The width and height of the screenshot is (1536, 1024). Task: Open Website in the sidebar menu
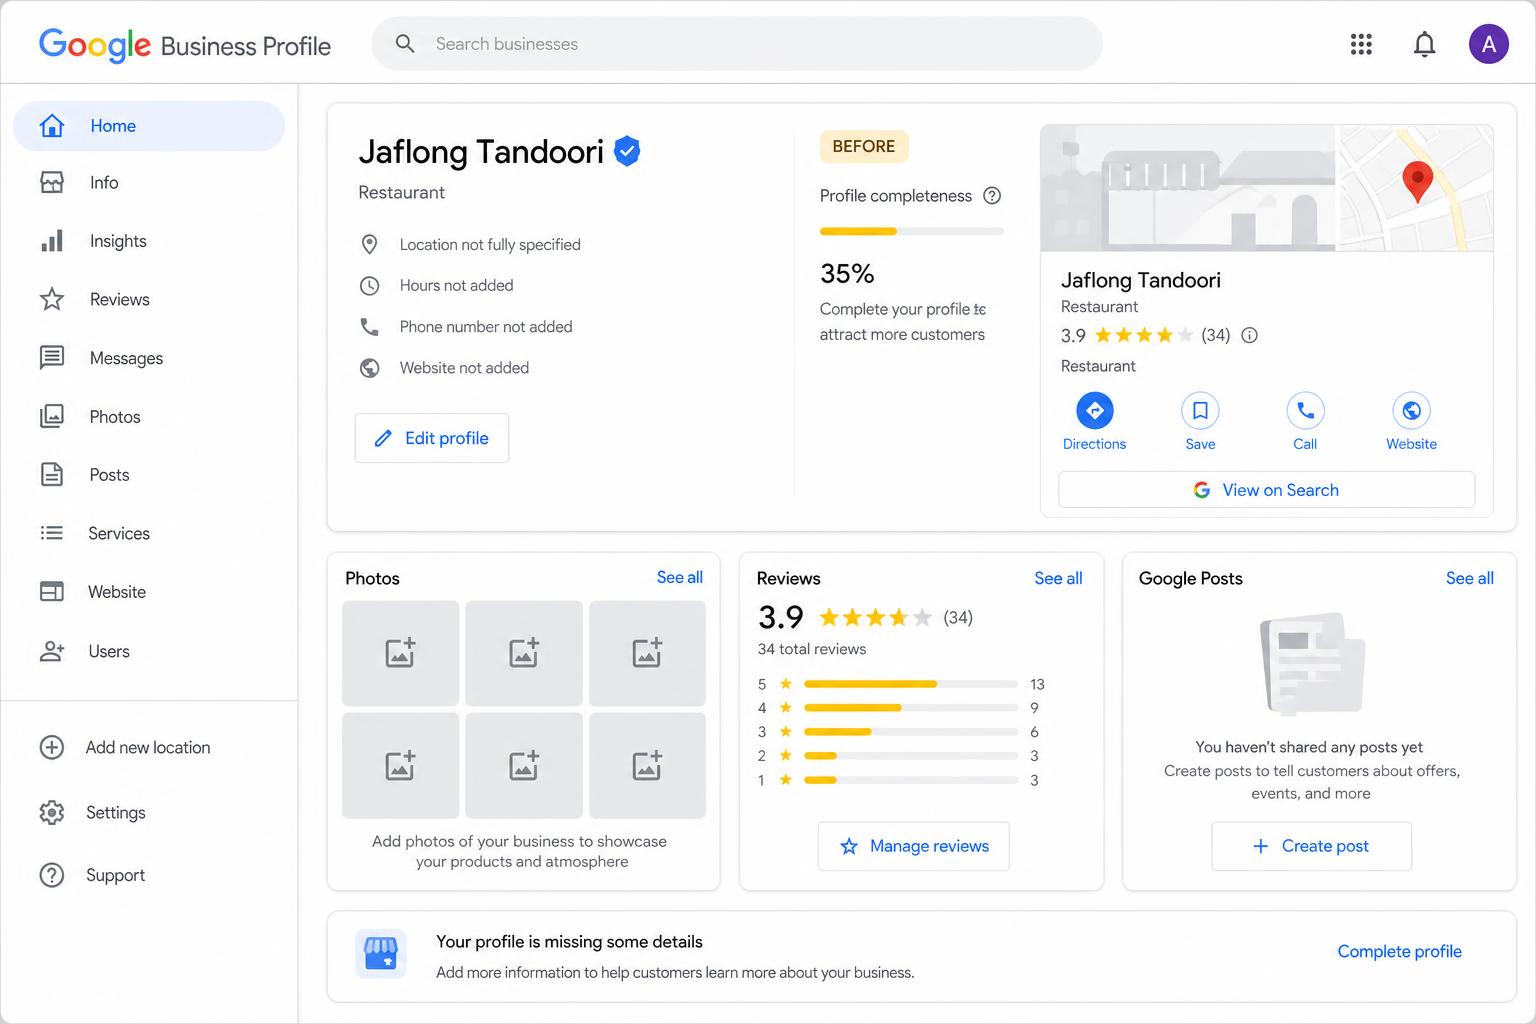pyautogui.click(x=149, y=592)
